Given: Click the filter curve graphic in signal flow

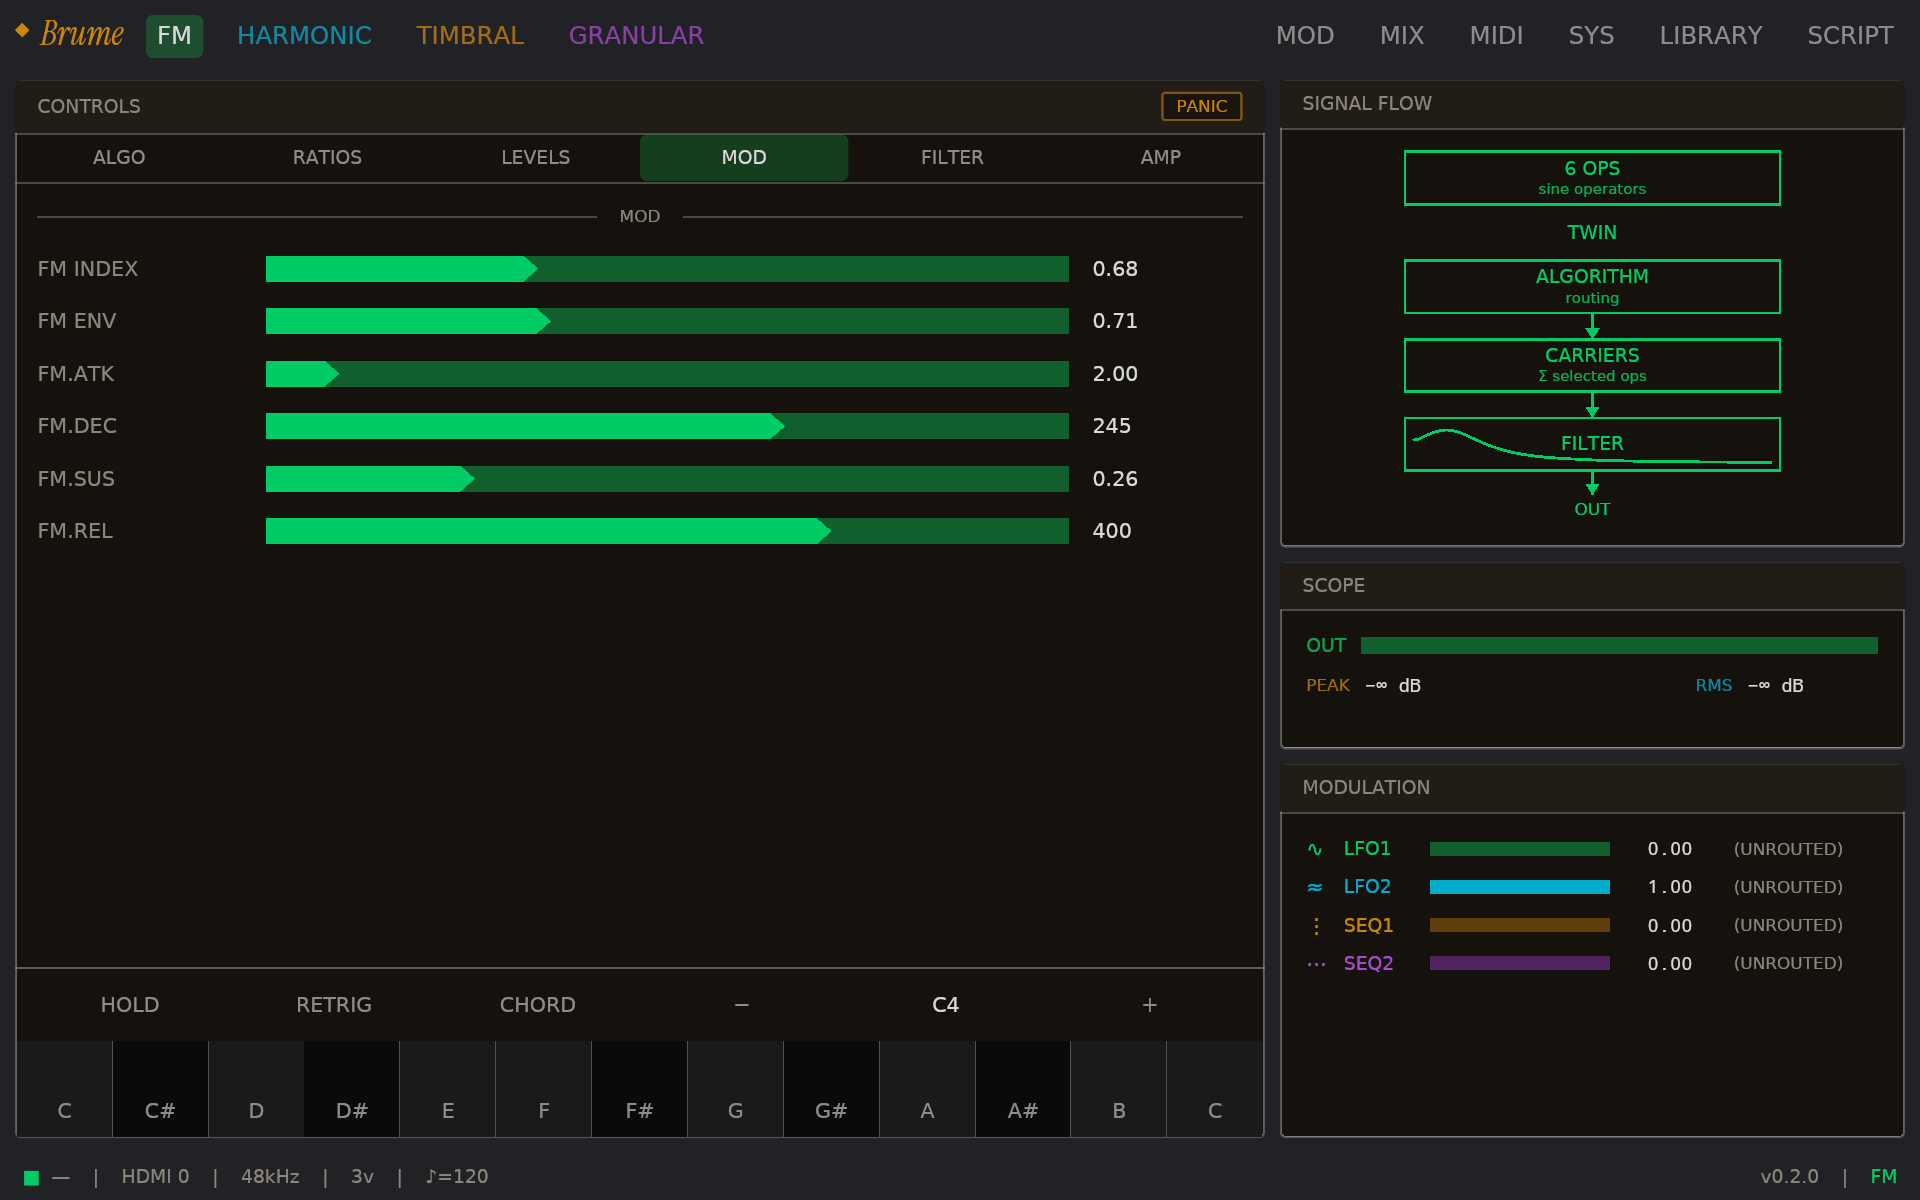Looking at the screenshot, I should 1592,444.
